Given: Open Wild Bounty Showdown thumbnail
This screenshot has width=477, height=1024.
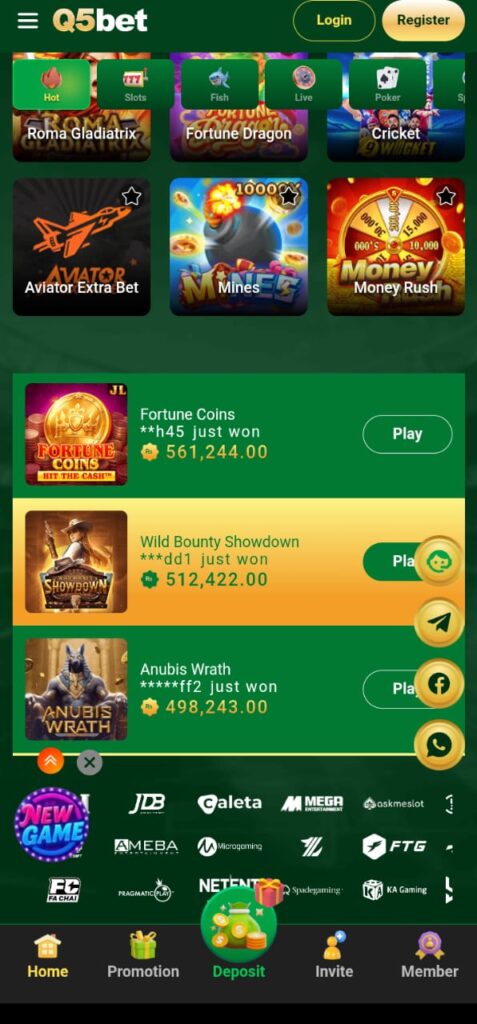Looking at the screenshot, I should pos(76,562).
